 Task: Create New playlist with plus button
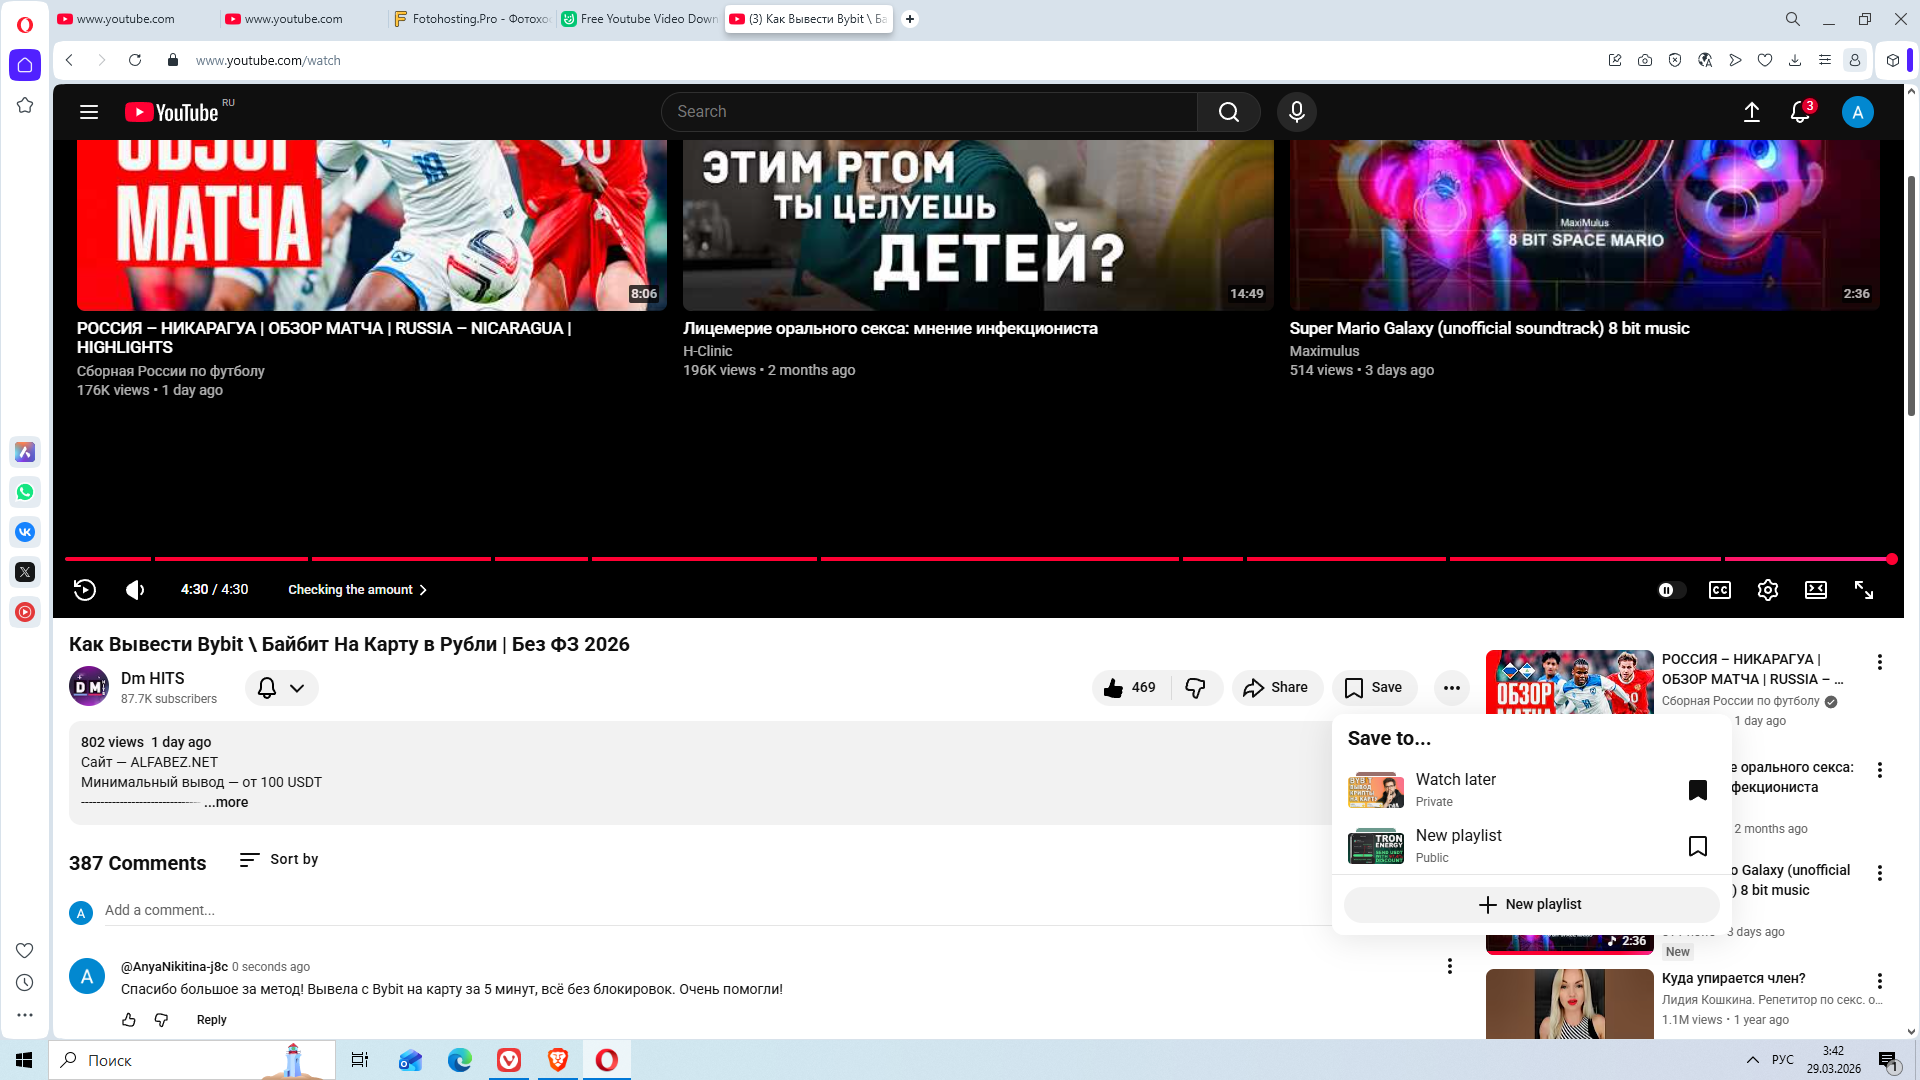[1530, 904]
